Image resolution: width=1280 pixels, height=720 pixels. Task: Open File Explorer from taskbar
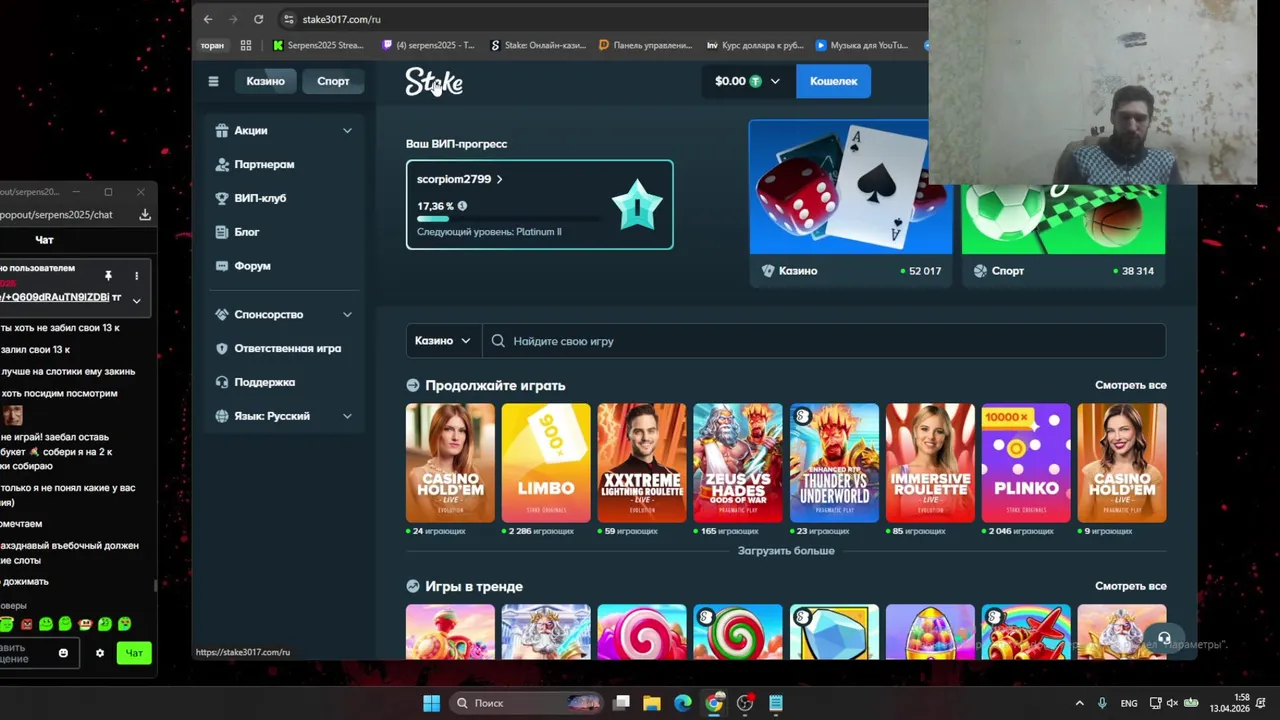pyautogui.click(x=652, y=703)
